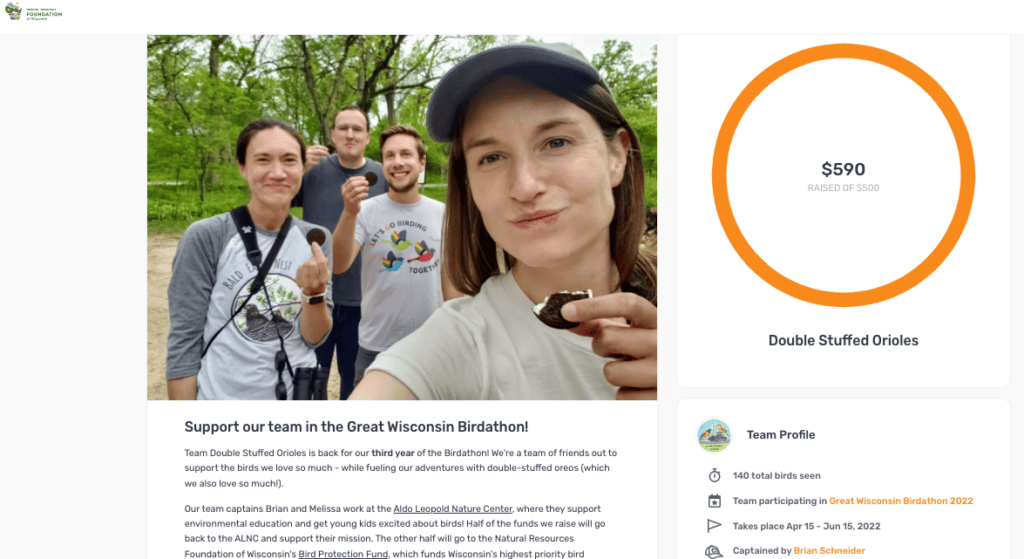Open the Natural Resources Foundation logo

[33, 12]
